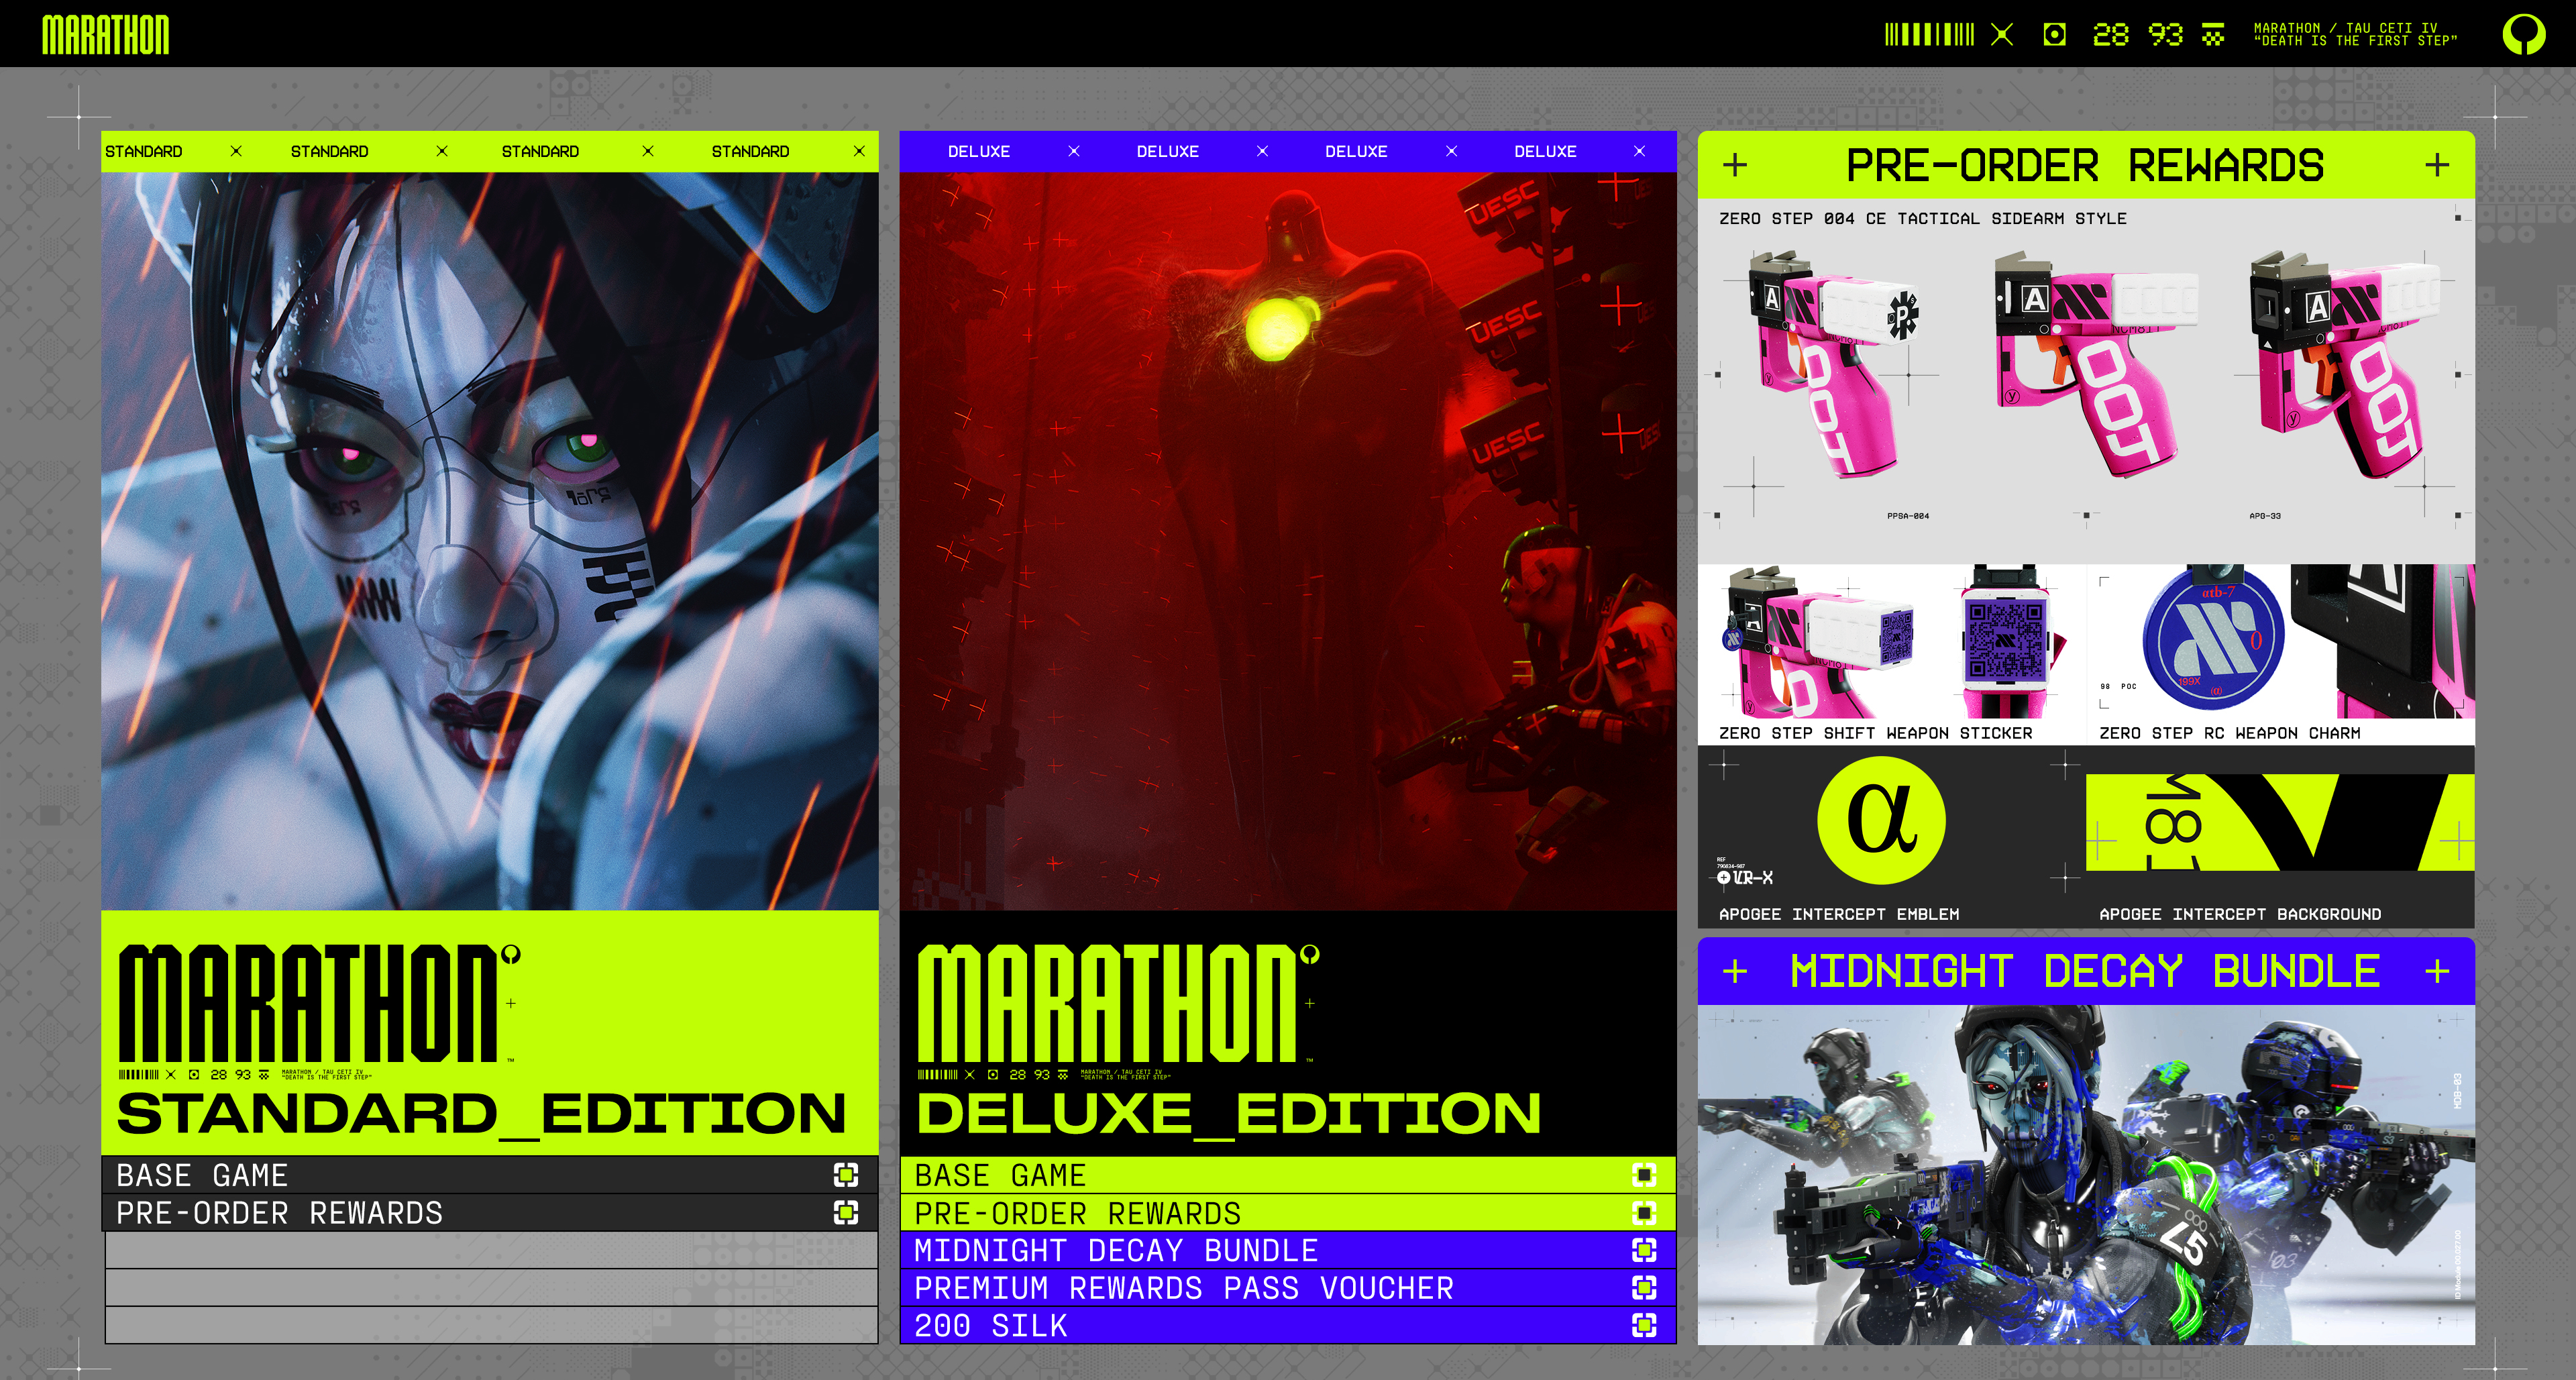Image resolution: width=2576 pixels, height=1380 pixels.
Task: Select the first DELUXE tab label
Action: pos(978,151)
